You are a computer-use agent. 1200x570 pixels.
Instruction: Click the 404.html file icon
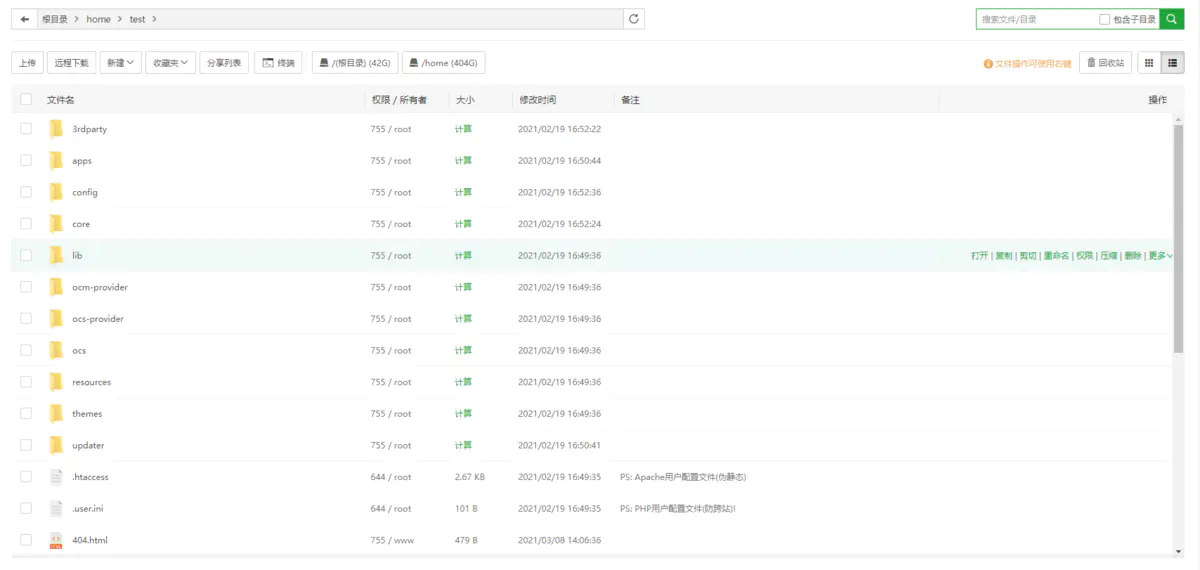(56, 540)
